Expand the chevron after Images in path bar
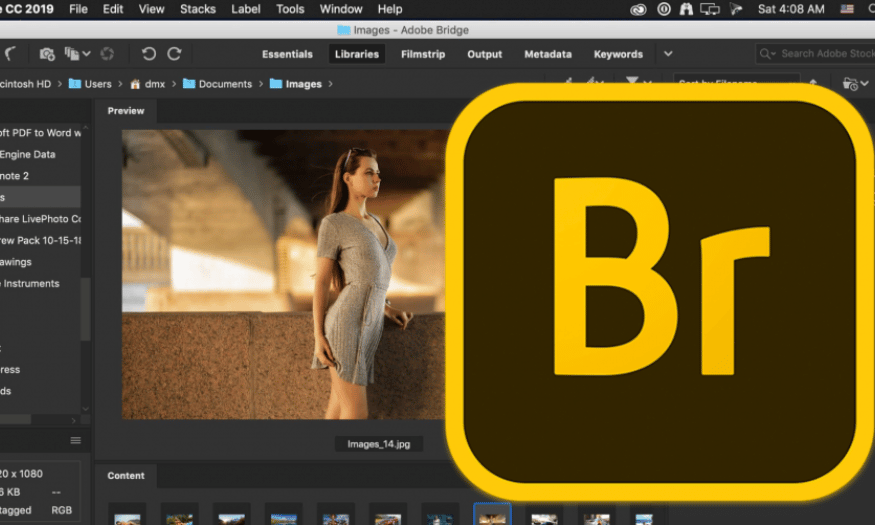Image resolution: width=875 pixels, height=525 pixels. point(330,84)
